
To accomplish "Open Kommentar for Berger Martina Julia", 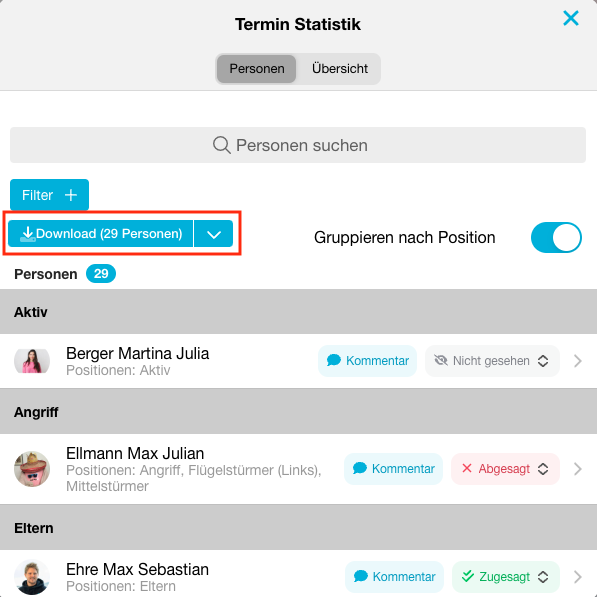I will click(x=367, y=361).
